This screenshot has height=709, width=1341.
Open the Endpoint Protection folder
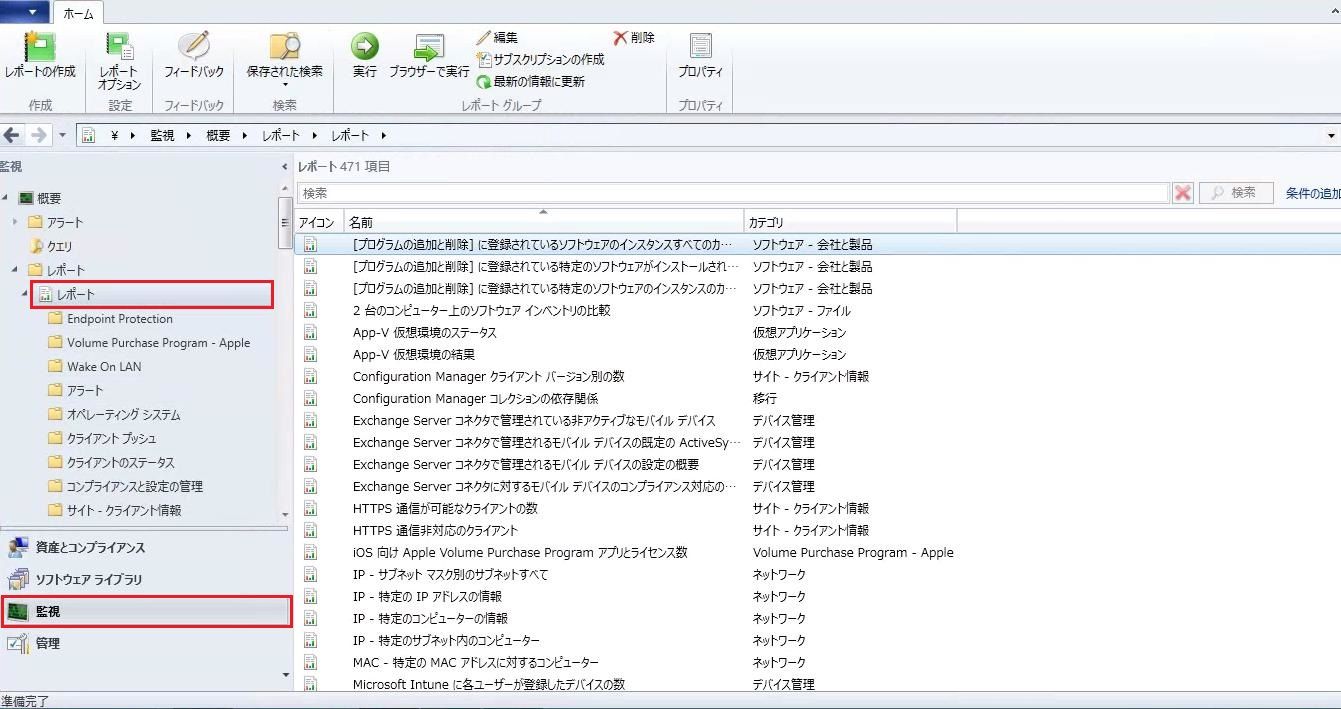click(x=110, y=319)
